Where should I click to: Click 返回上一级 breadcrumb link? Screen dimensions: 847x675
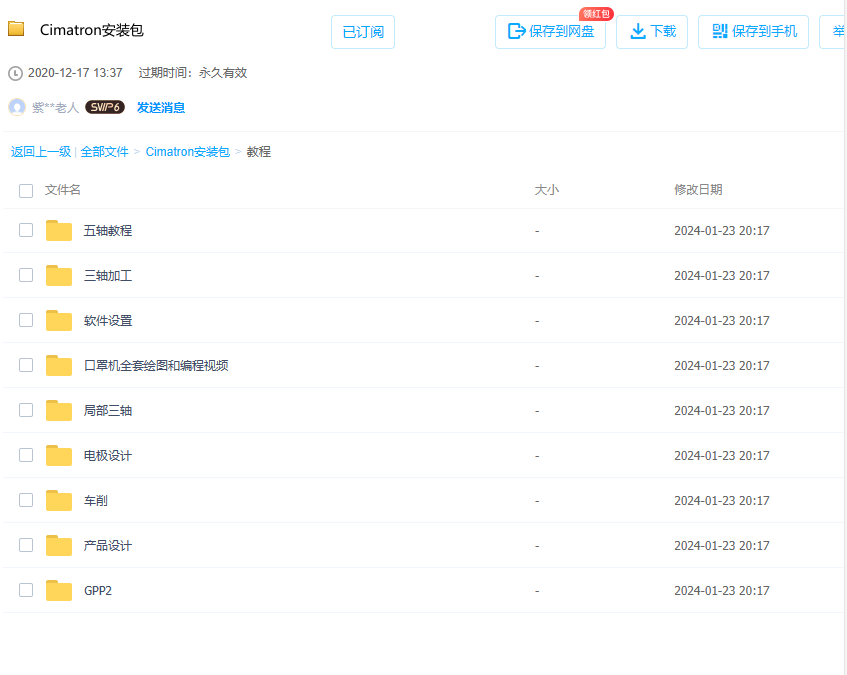click(x=41, y=152)
